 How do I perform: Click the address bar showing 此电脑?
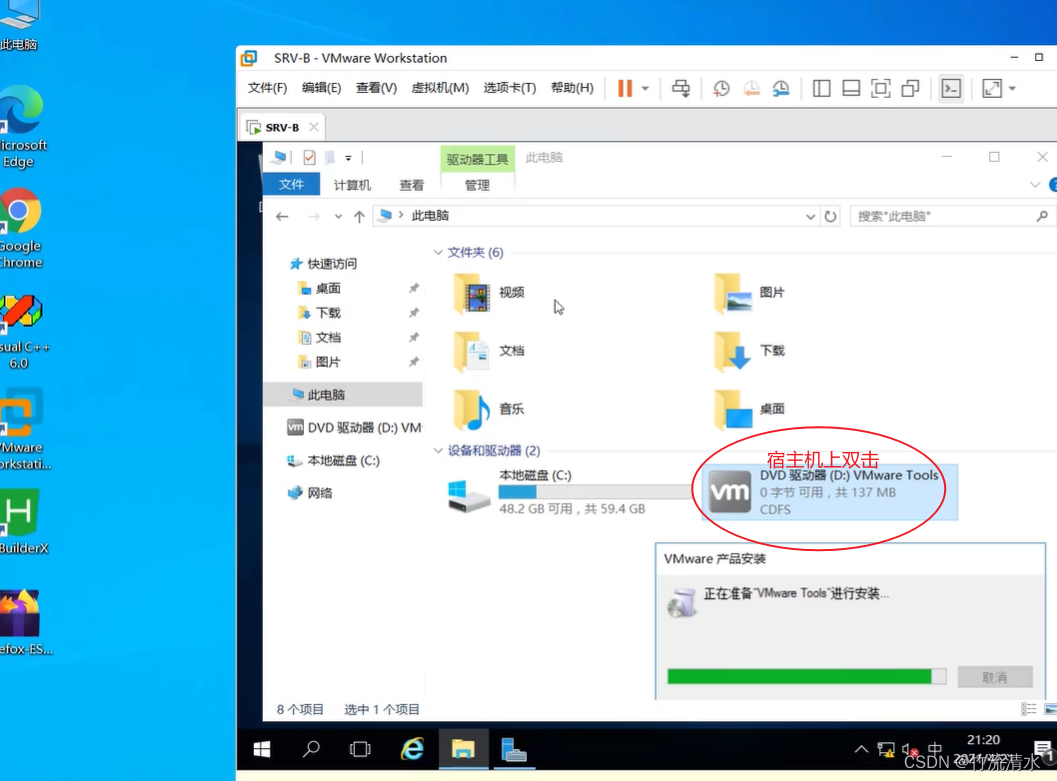tap(597, 216)
